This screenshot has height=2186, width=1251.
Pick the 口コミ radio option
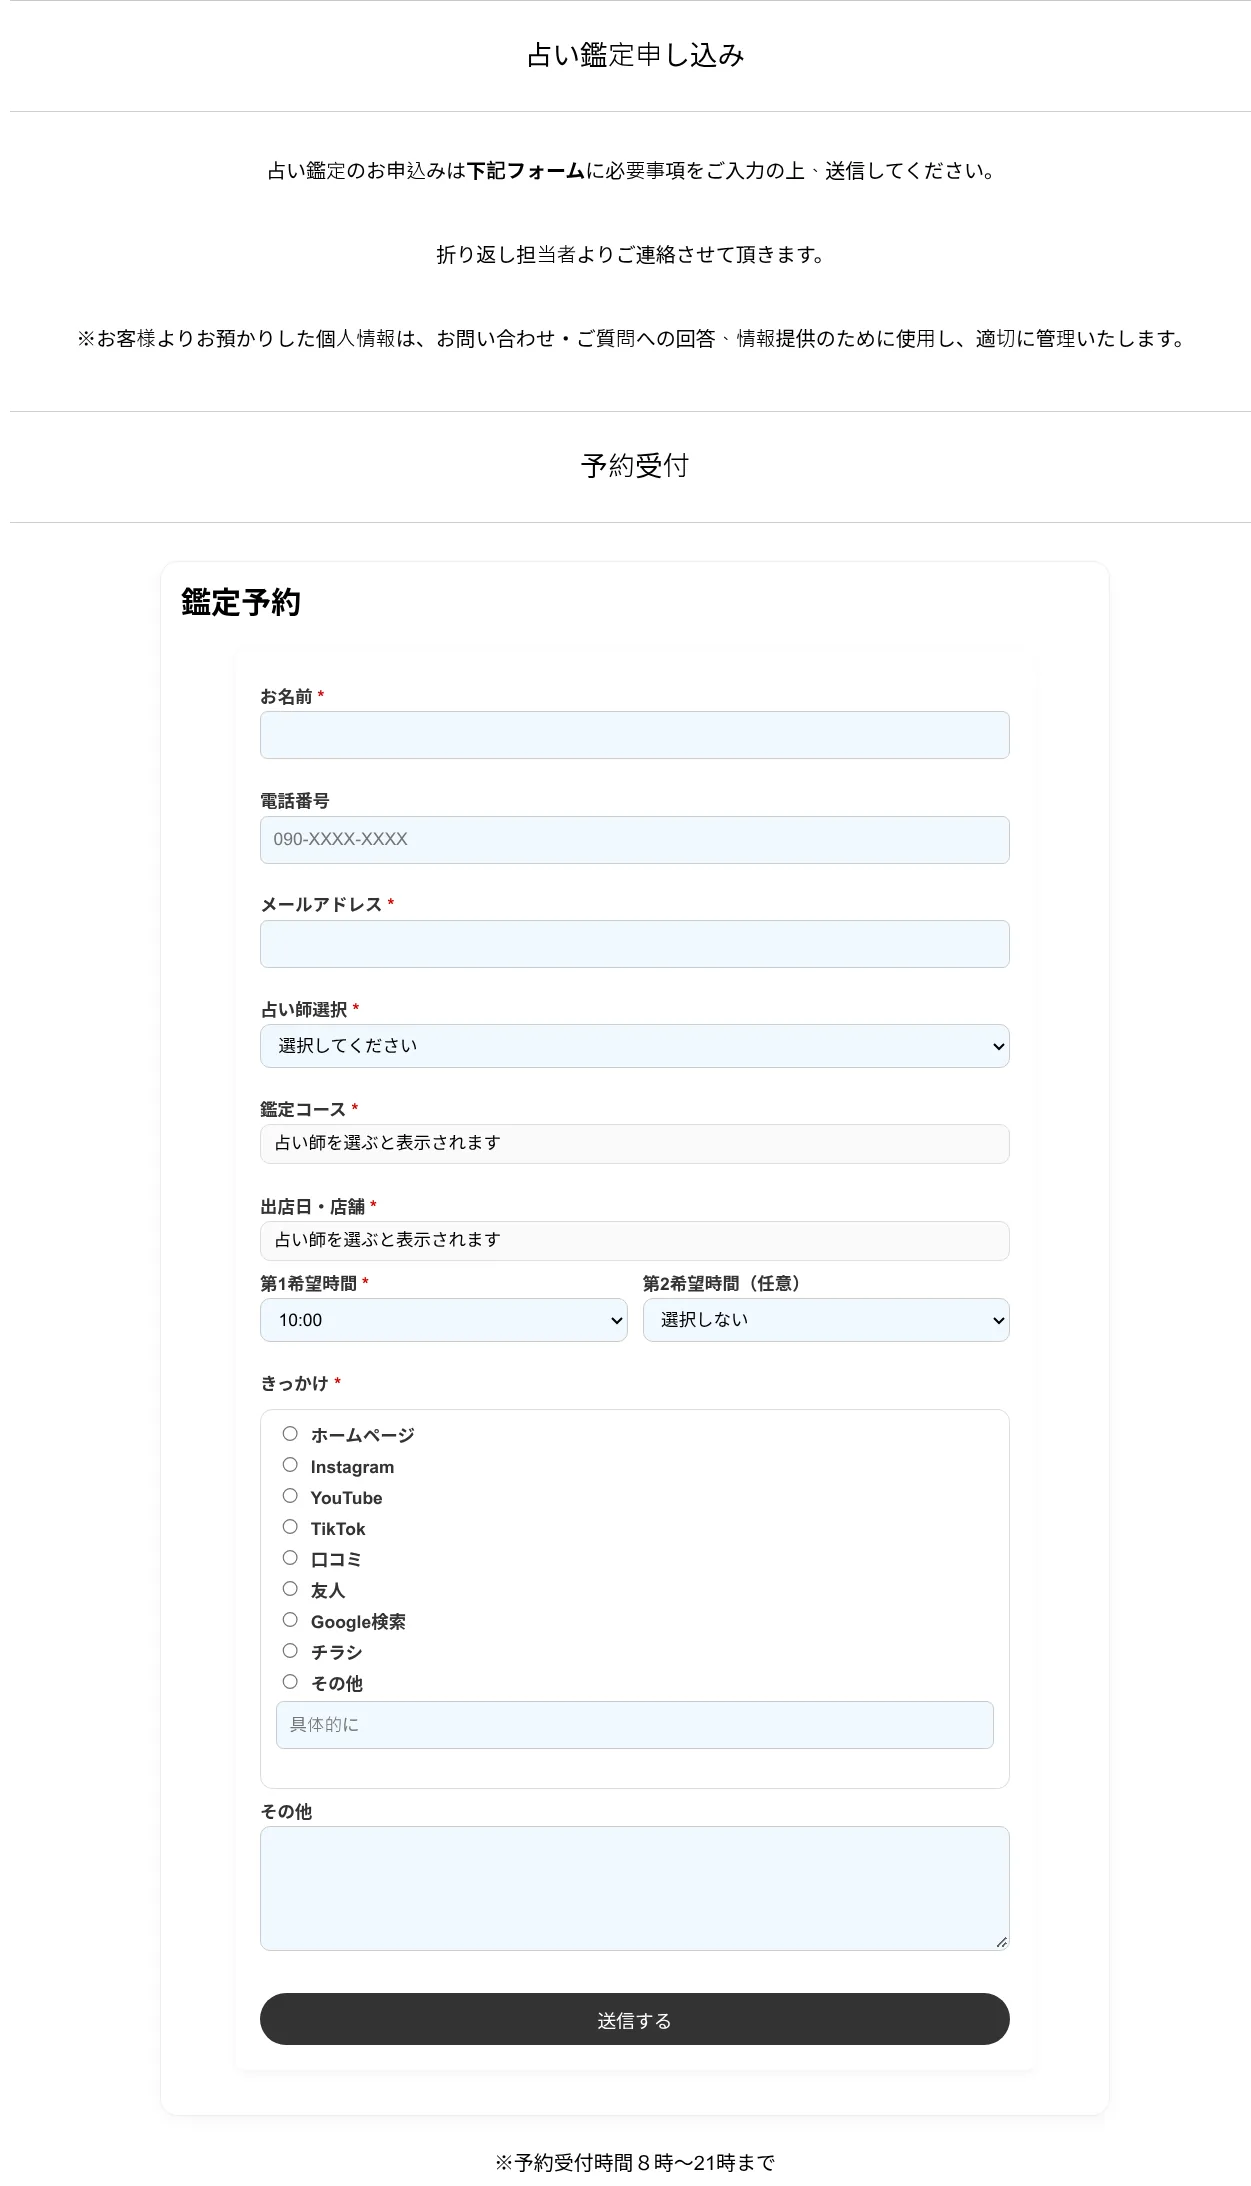pos(290,1558)
